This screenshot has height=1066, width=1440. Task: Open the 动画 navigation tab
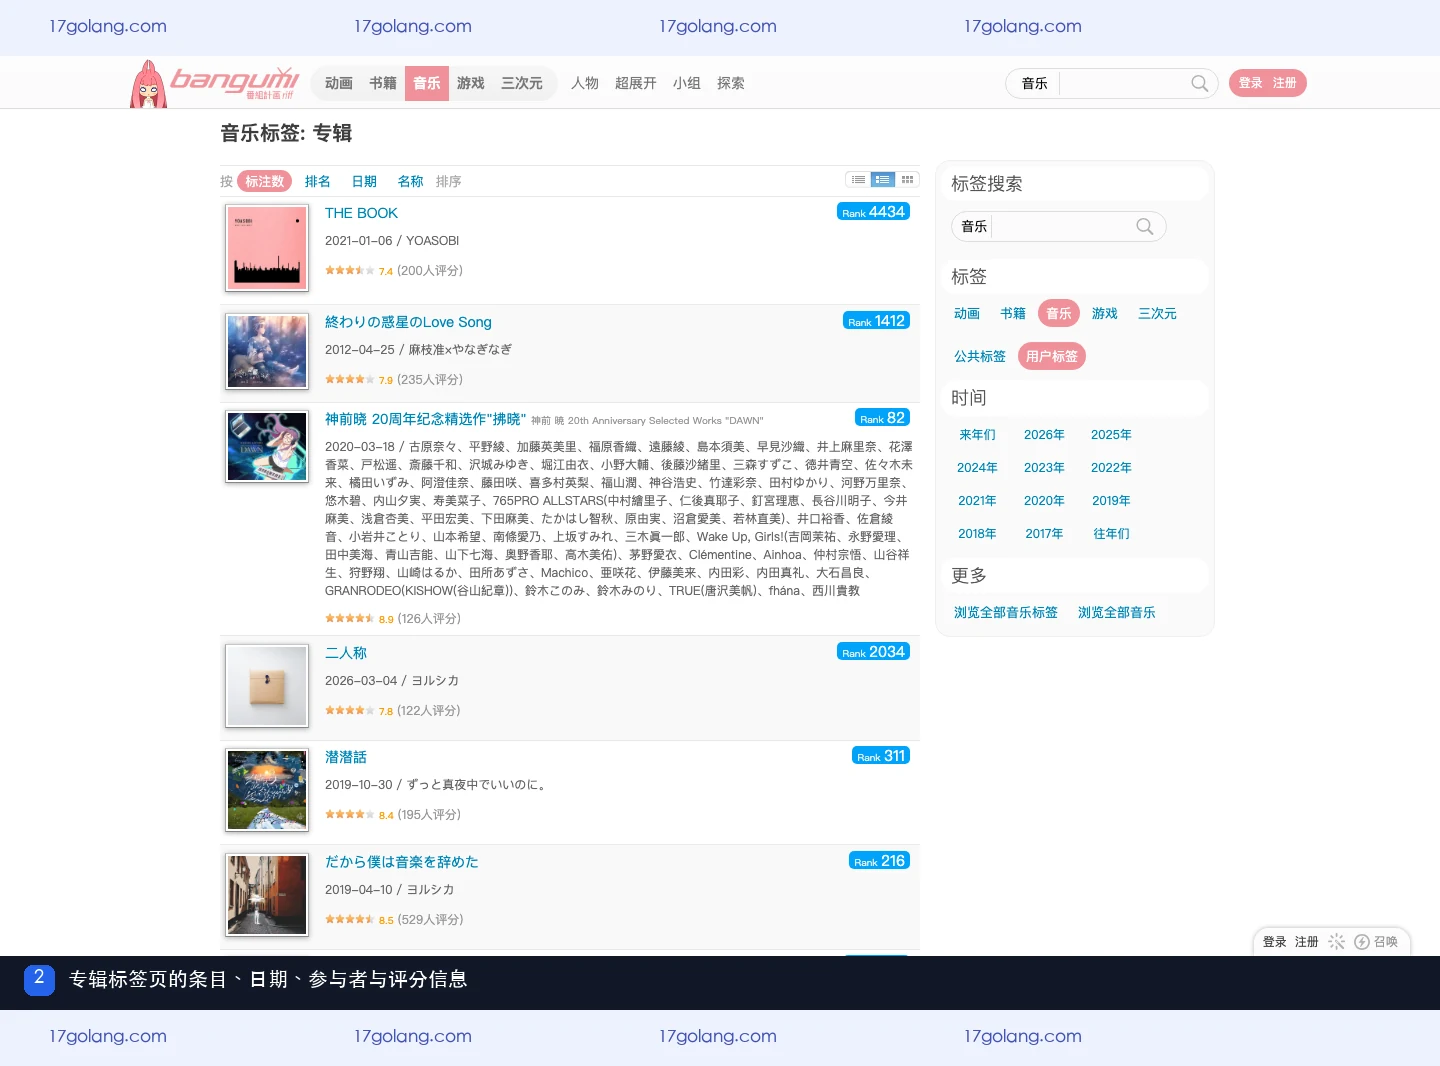tap(339, 83)
